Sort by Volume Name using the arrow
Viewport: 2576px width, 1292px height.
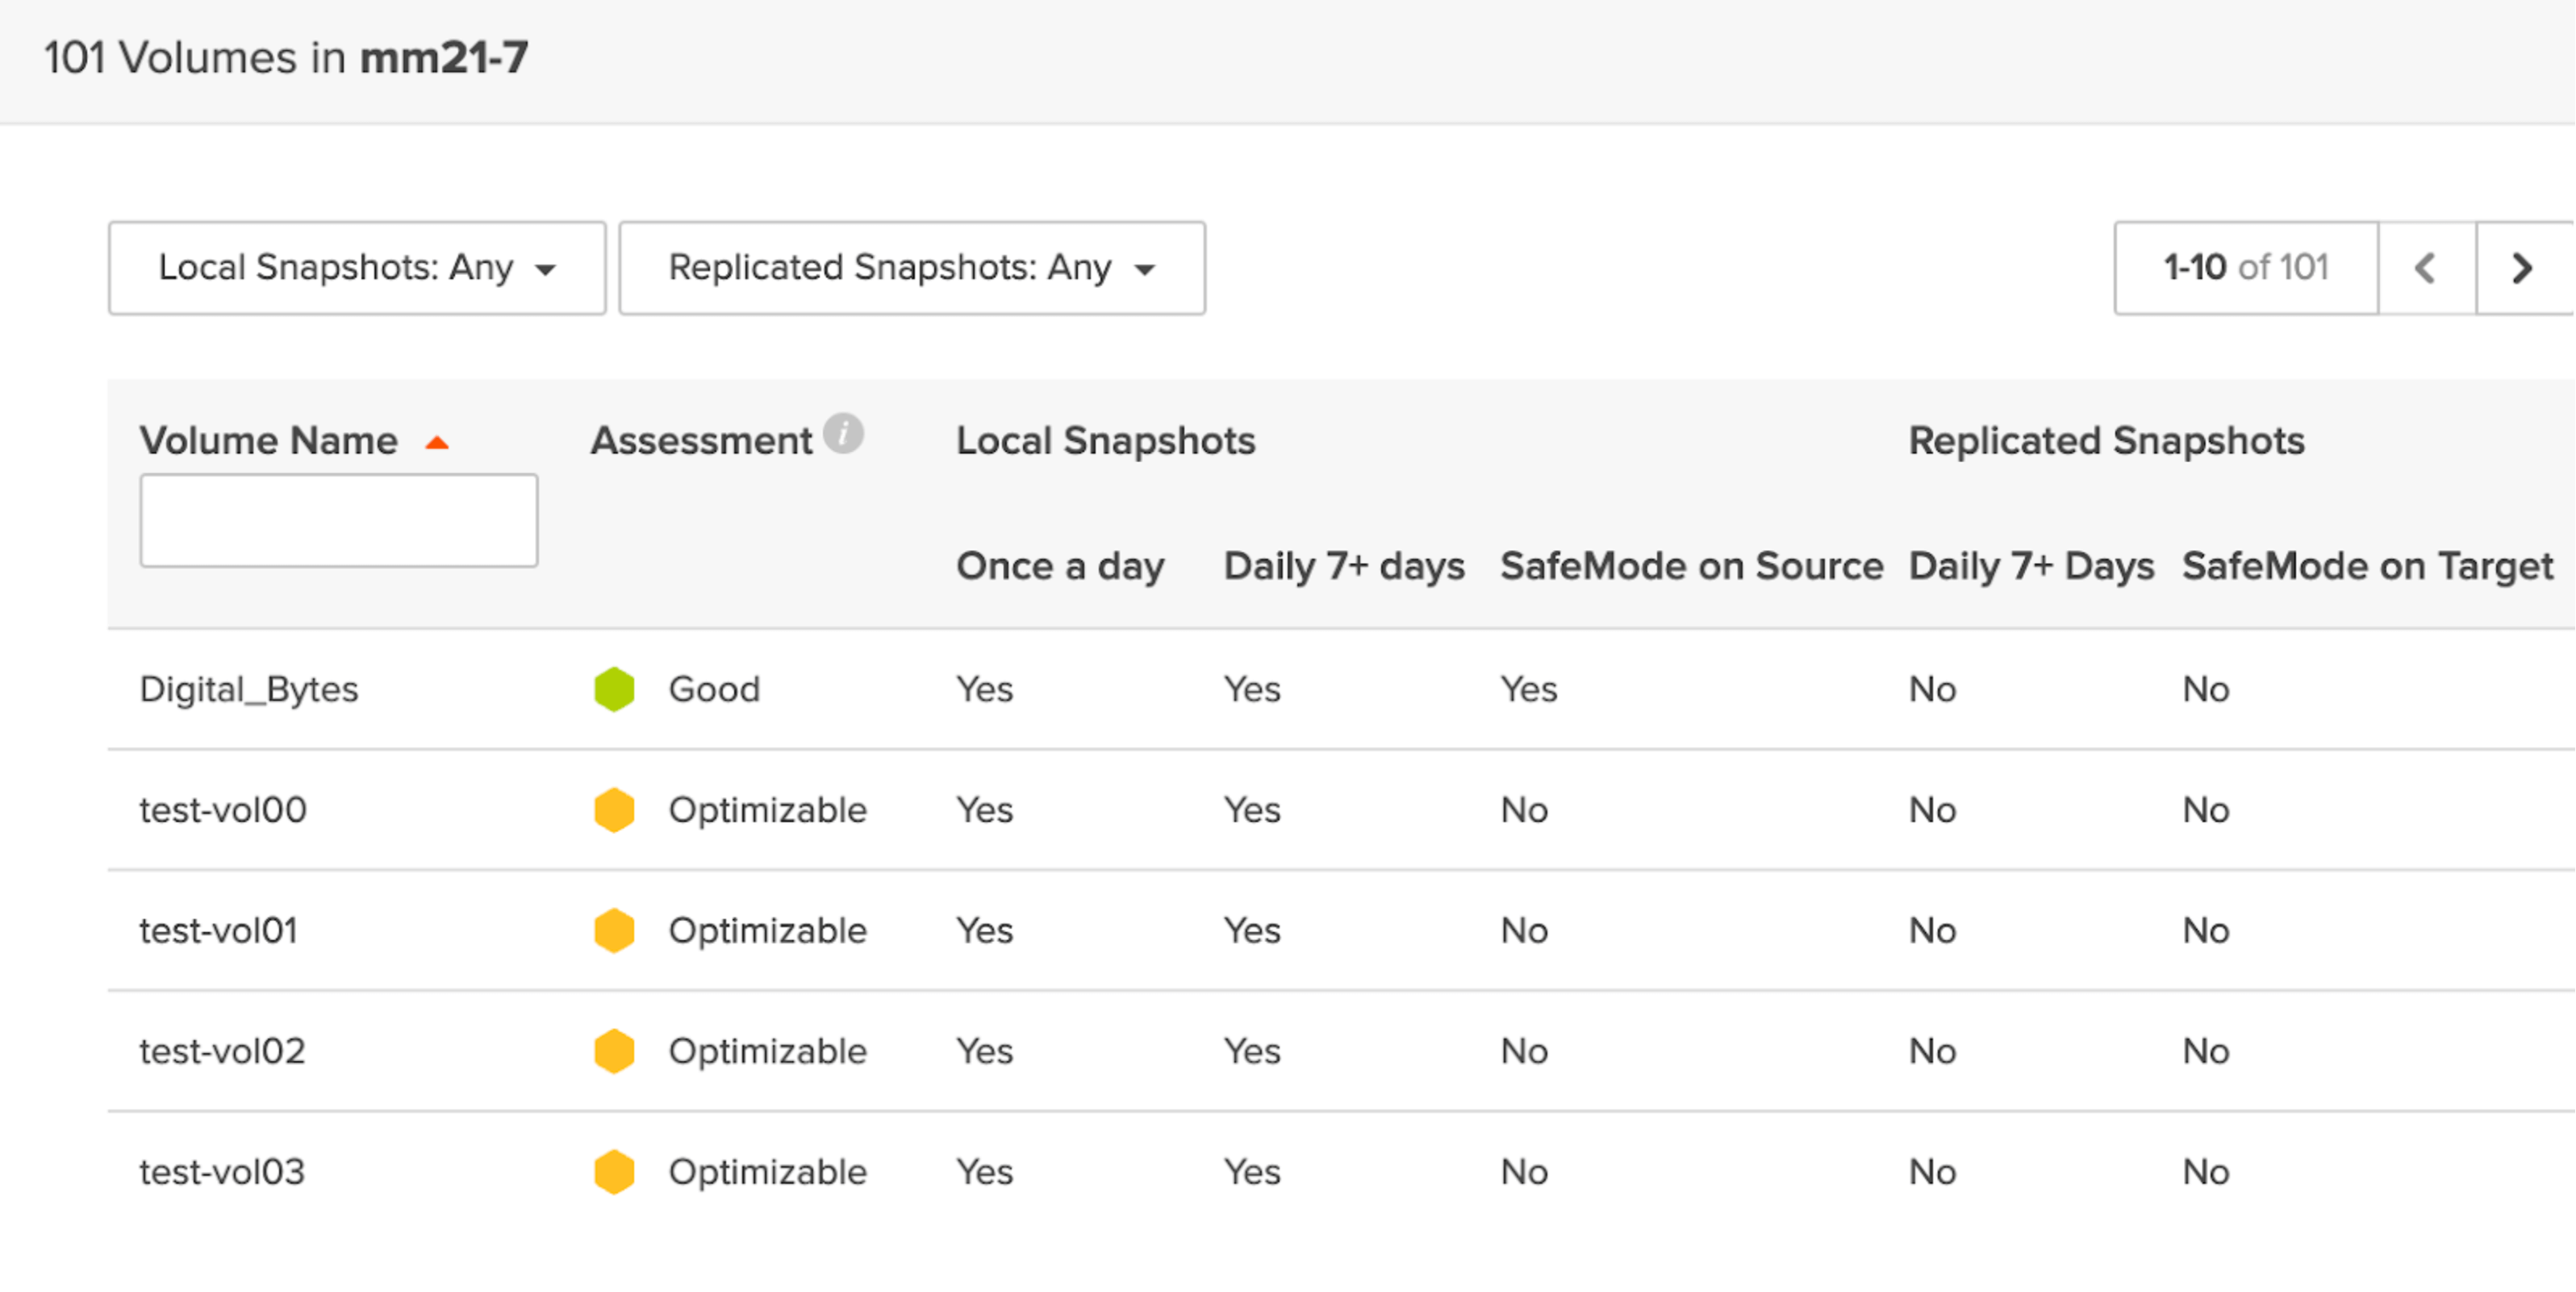coord(437,442)
